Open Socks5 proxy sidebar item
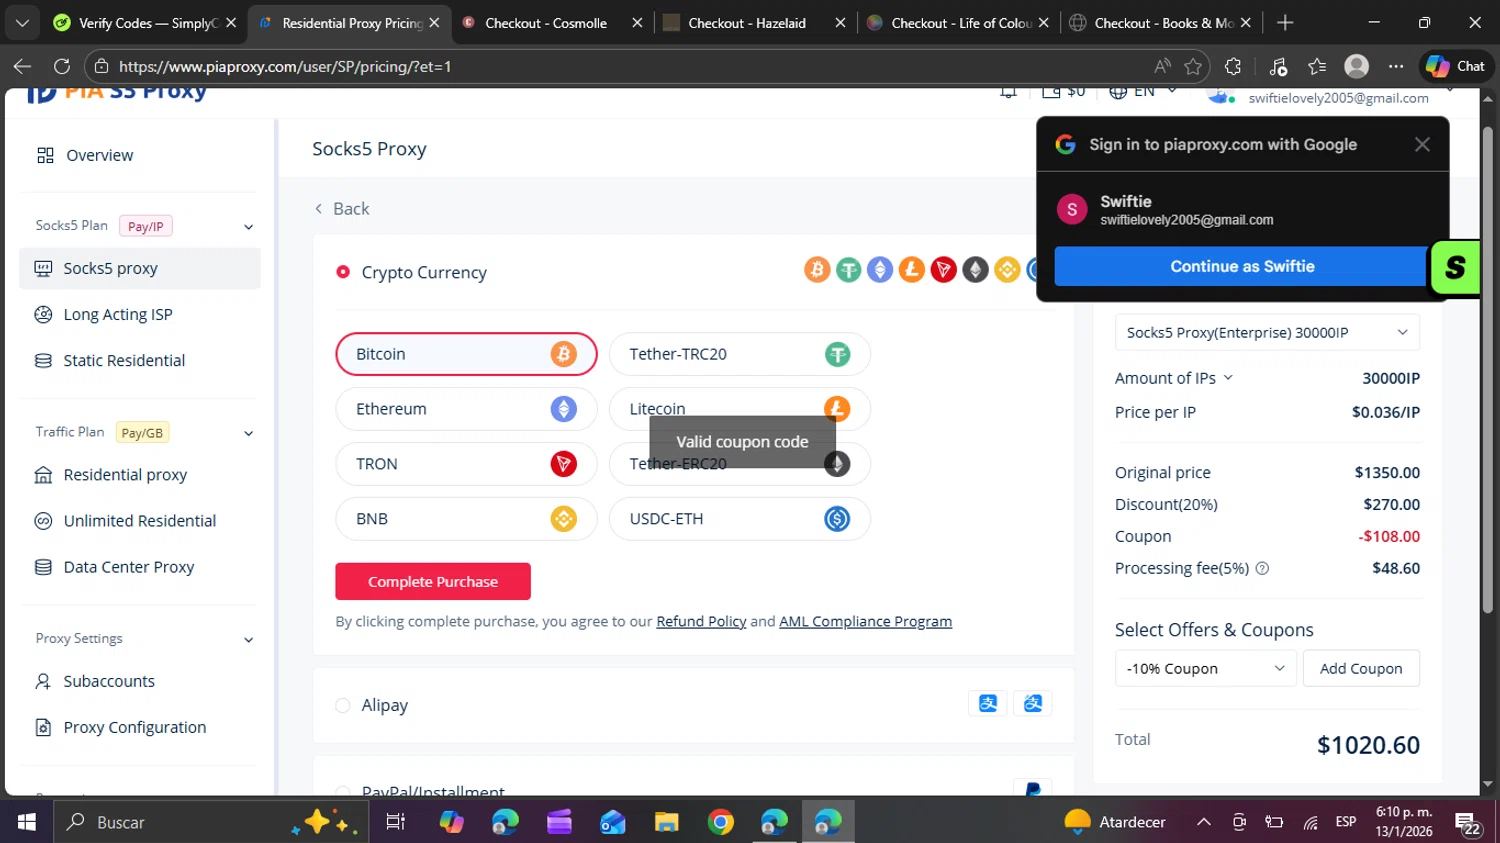Screen dimensions: 1500x843 point(140,268)
